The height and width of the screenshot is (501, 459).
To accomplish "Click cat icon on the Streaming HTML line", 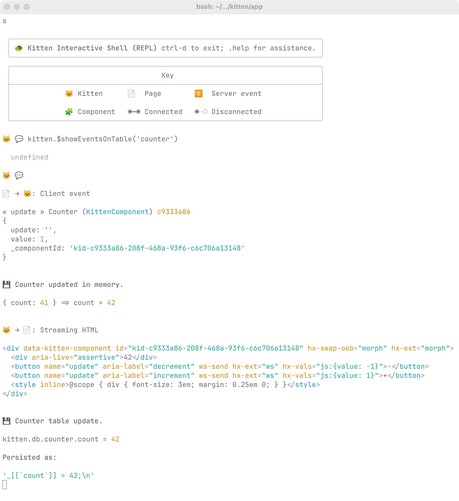I will point(6,330).
